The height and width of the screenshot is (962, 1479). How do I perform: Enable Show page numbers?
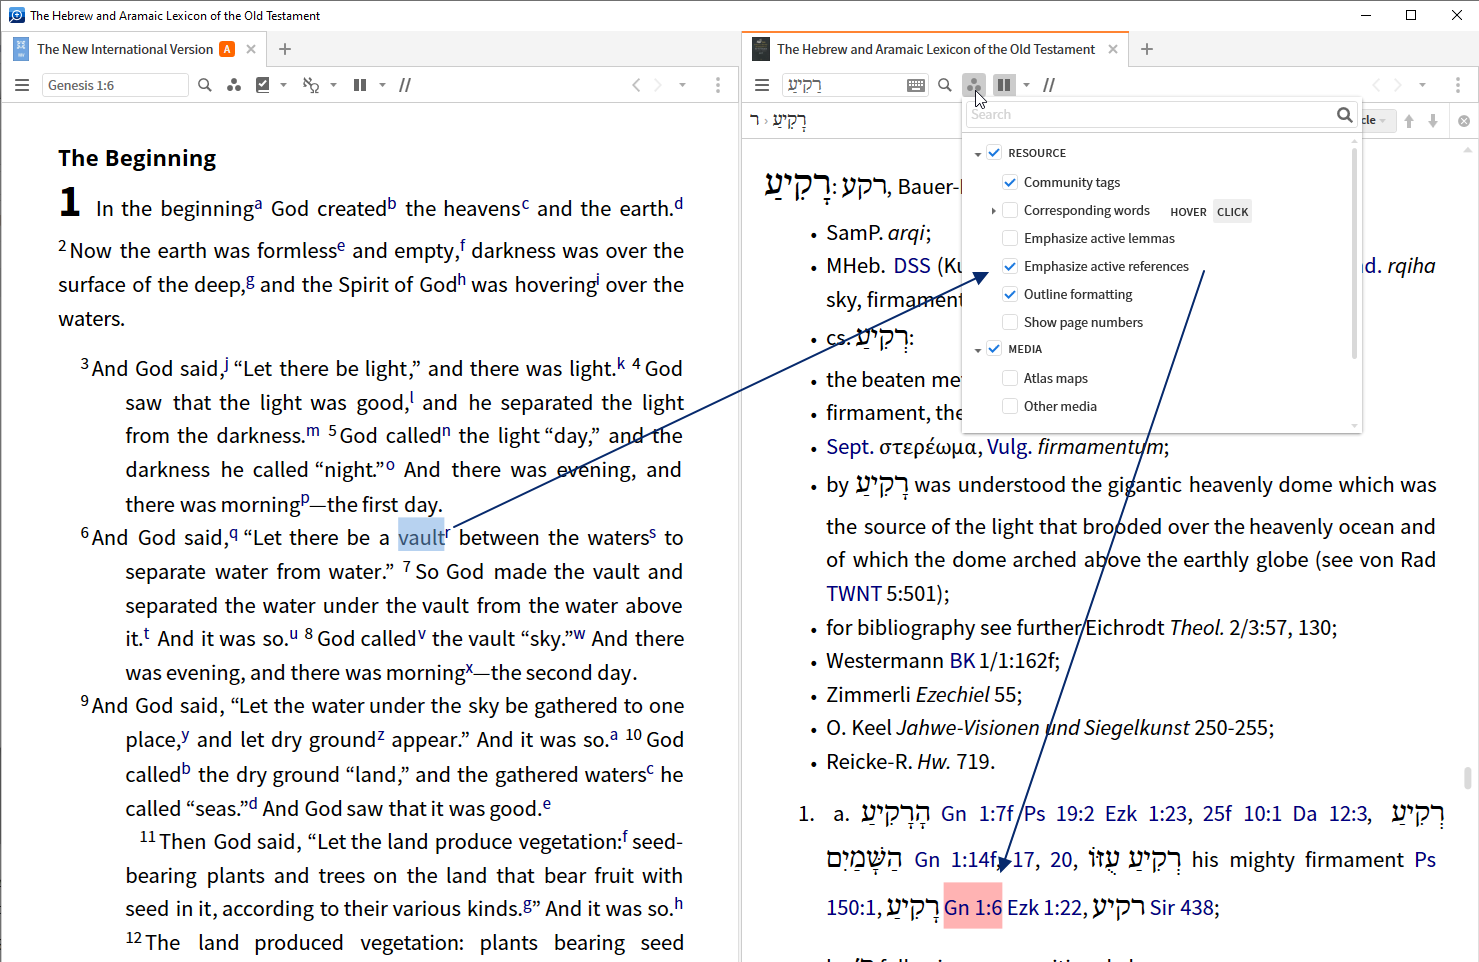pyautogui.click(x=1010, y=322)
